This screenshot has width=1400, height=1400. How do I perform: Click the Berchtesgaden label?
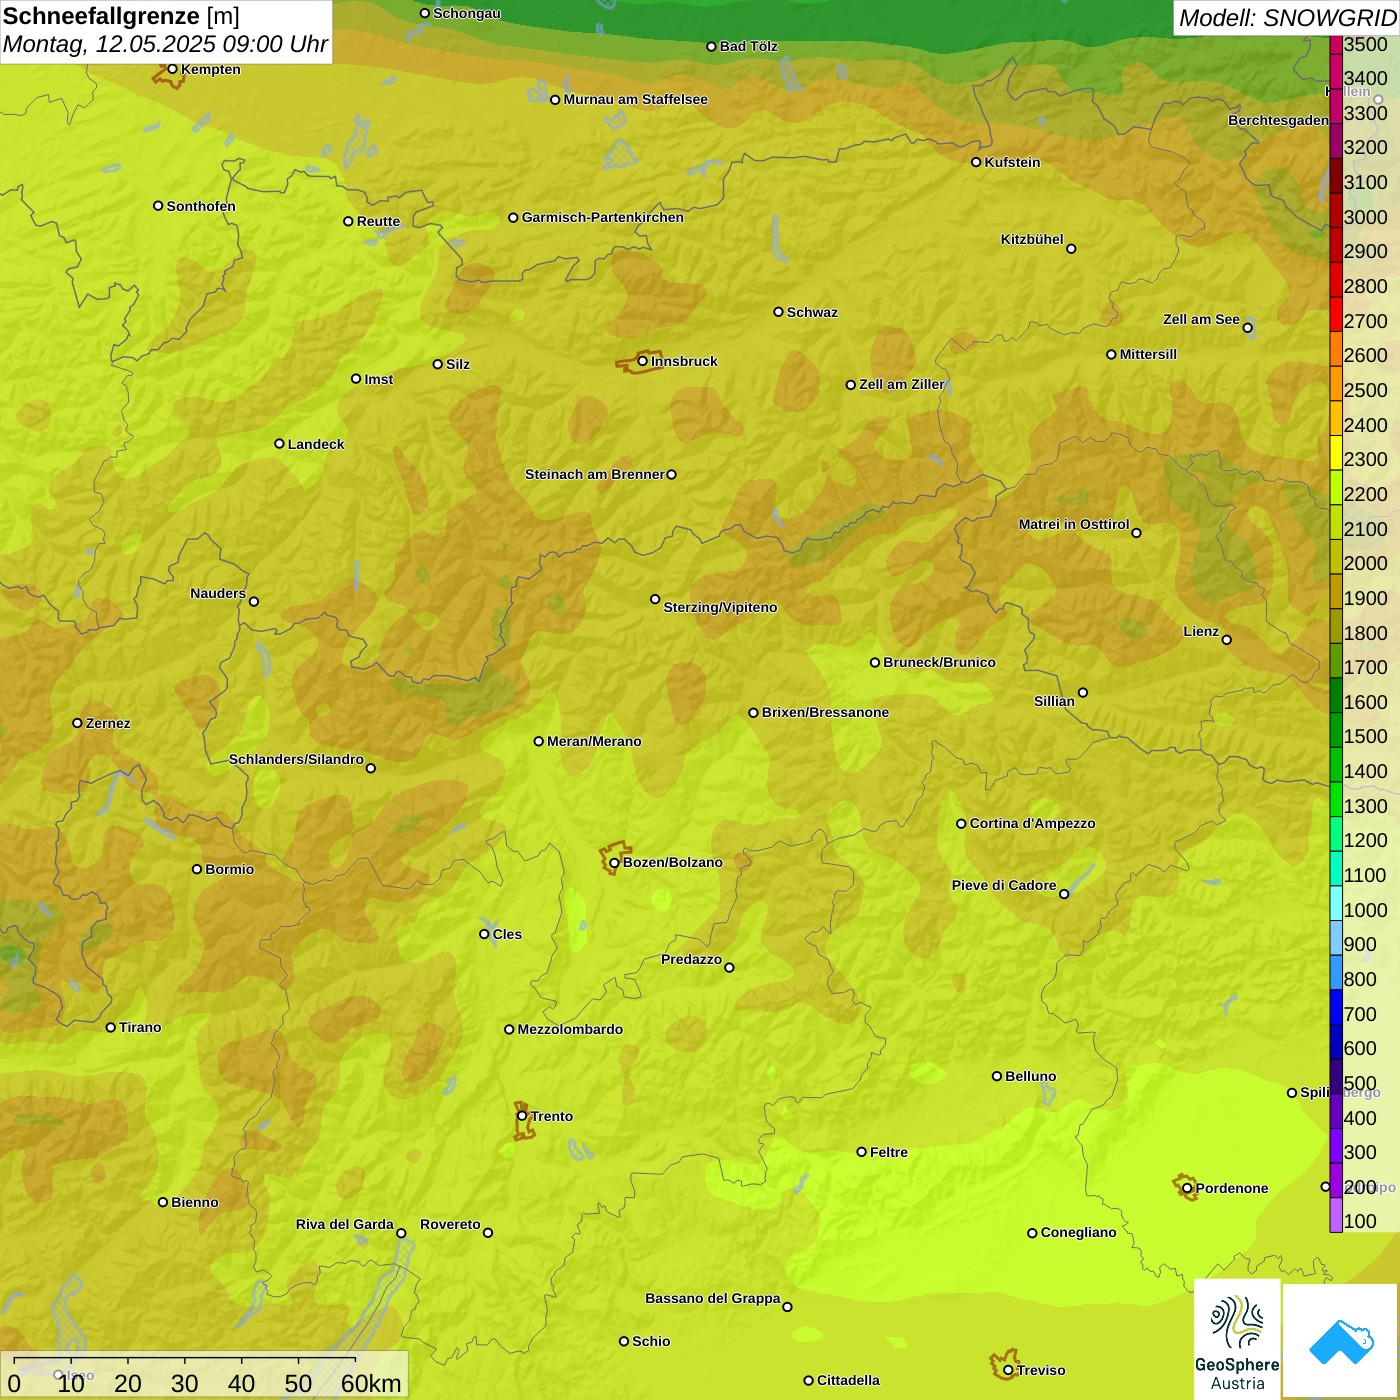point(1278,120)
